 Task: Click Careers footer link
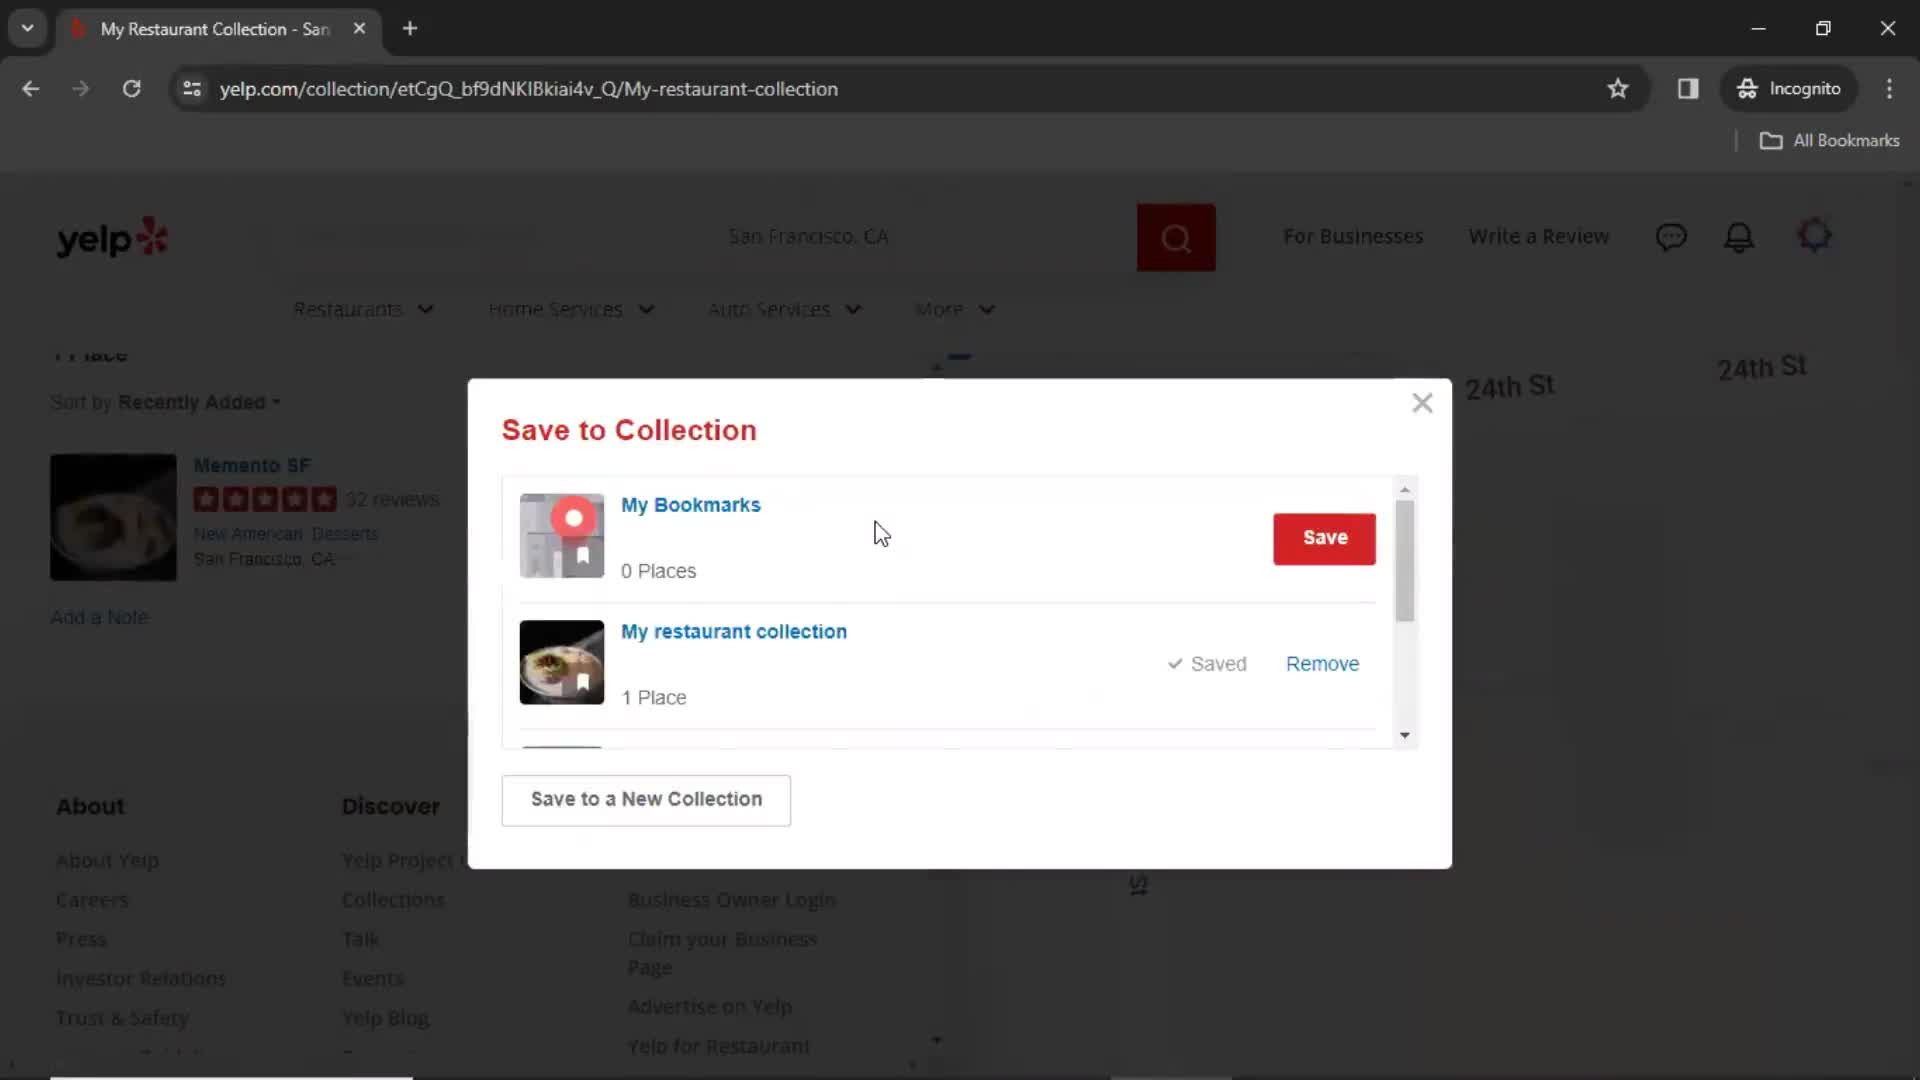coord(92,900)
